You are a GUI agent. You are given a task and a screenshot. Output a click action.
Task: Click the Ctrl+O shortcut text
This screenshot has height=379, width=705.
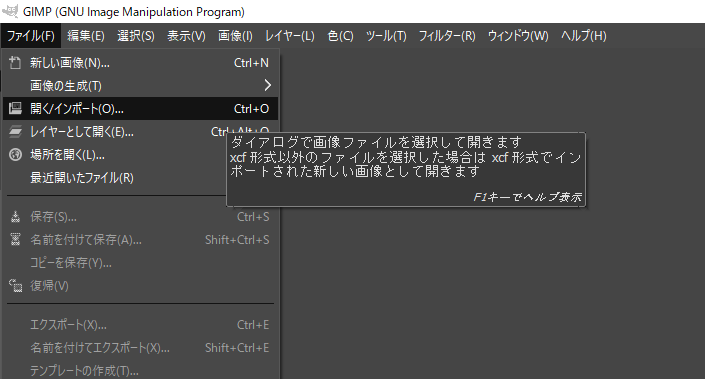[251, 109]
